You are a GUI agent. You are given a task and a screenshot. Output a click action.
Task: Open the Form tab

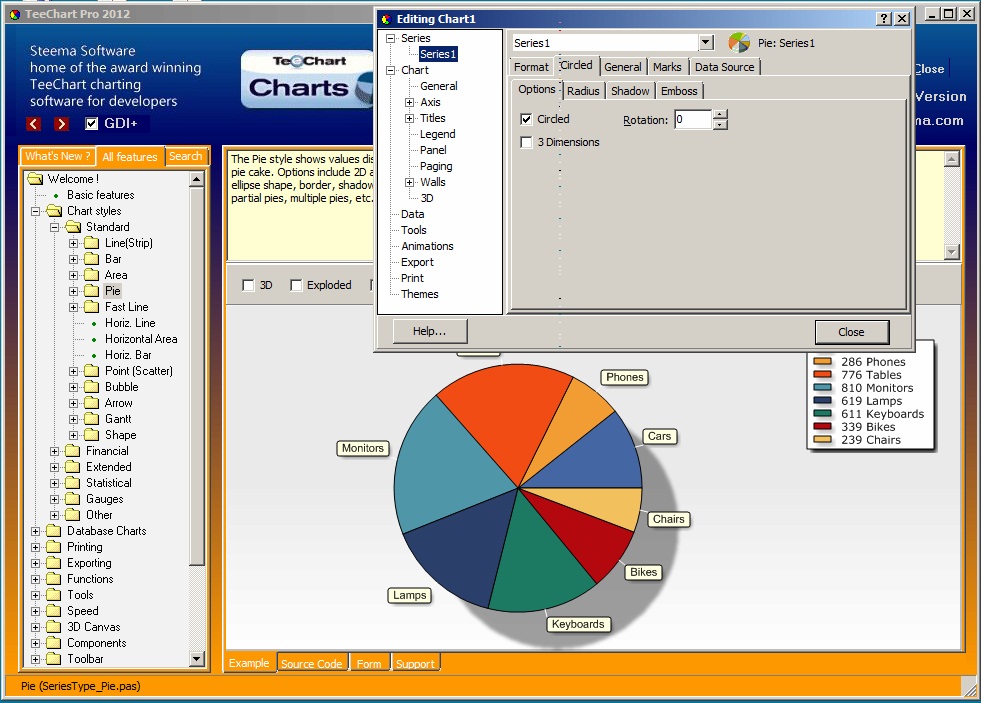(x=369, y=664)
